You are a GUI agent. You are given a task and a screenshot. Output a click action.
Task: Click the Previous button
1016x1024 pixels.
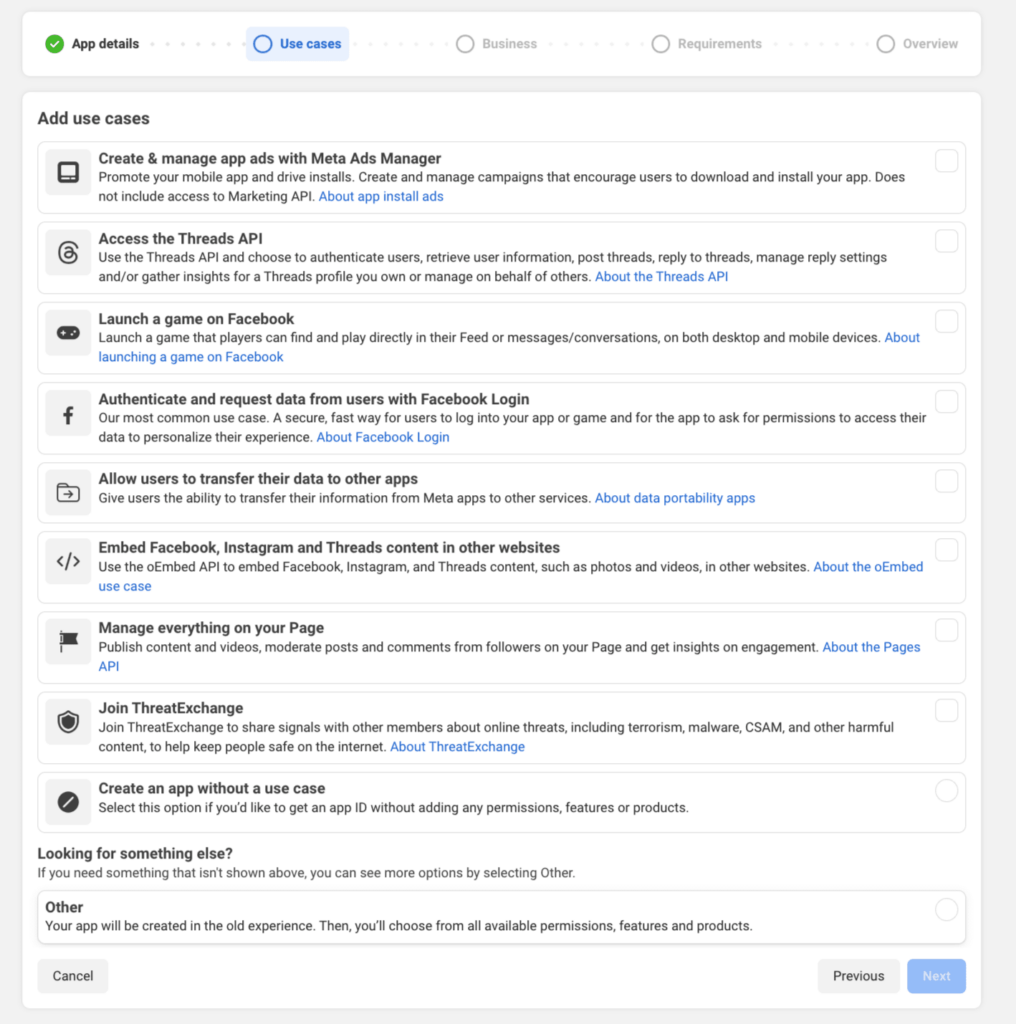pyautogui.click(x=858, y=976)
